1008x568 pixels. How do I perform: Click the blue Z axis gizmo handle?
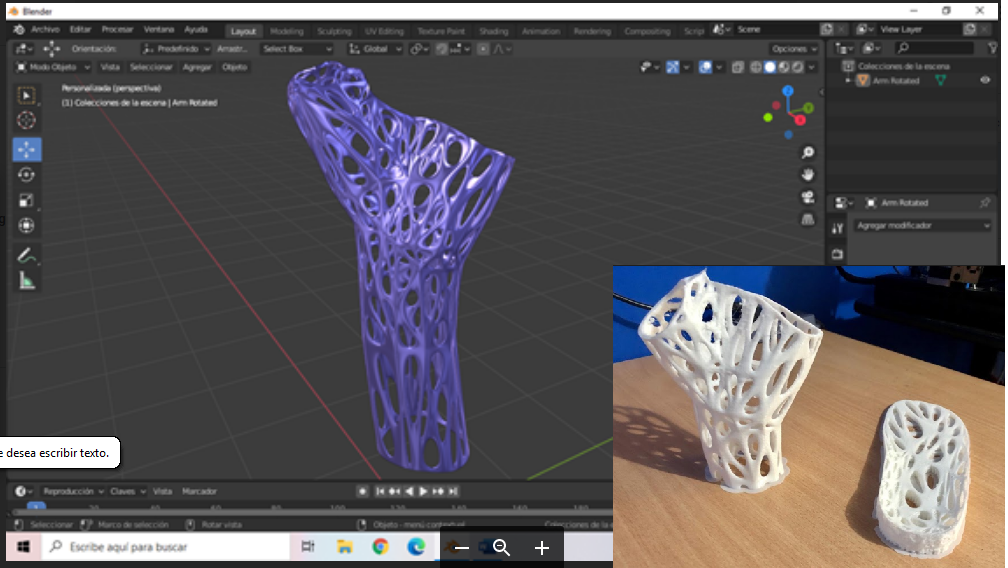click(788, 91)
